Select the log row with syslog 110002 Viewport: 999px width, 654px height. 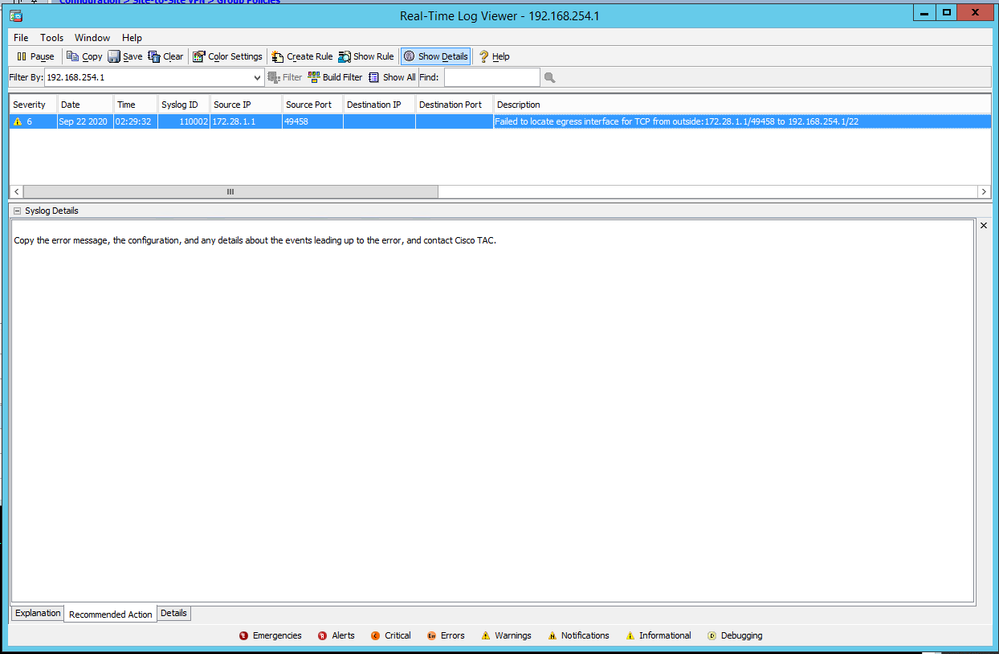point(500,121)
